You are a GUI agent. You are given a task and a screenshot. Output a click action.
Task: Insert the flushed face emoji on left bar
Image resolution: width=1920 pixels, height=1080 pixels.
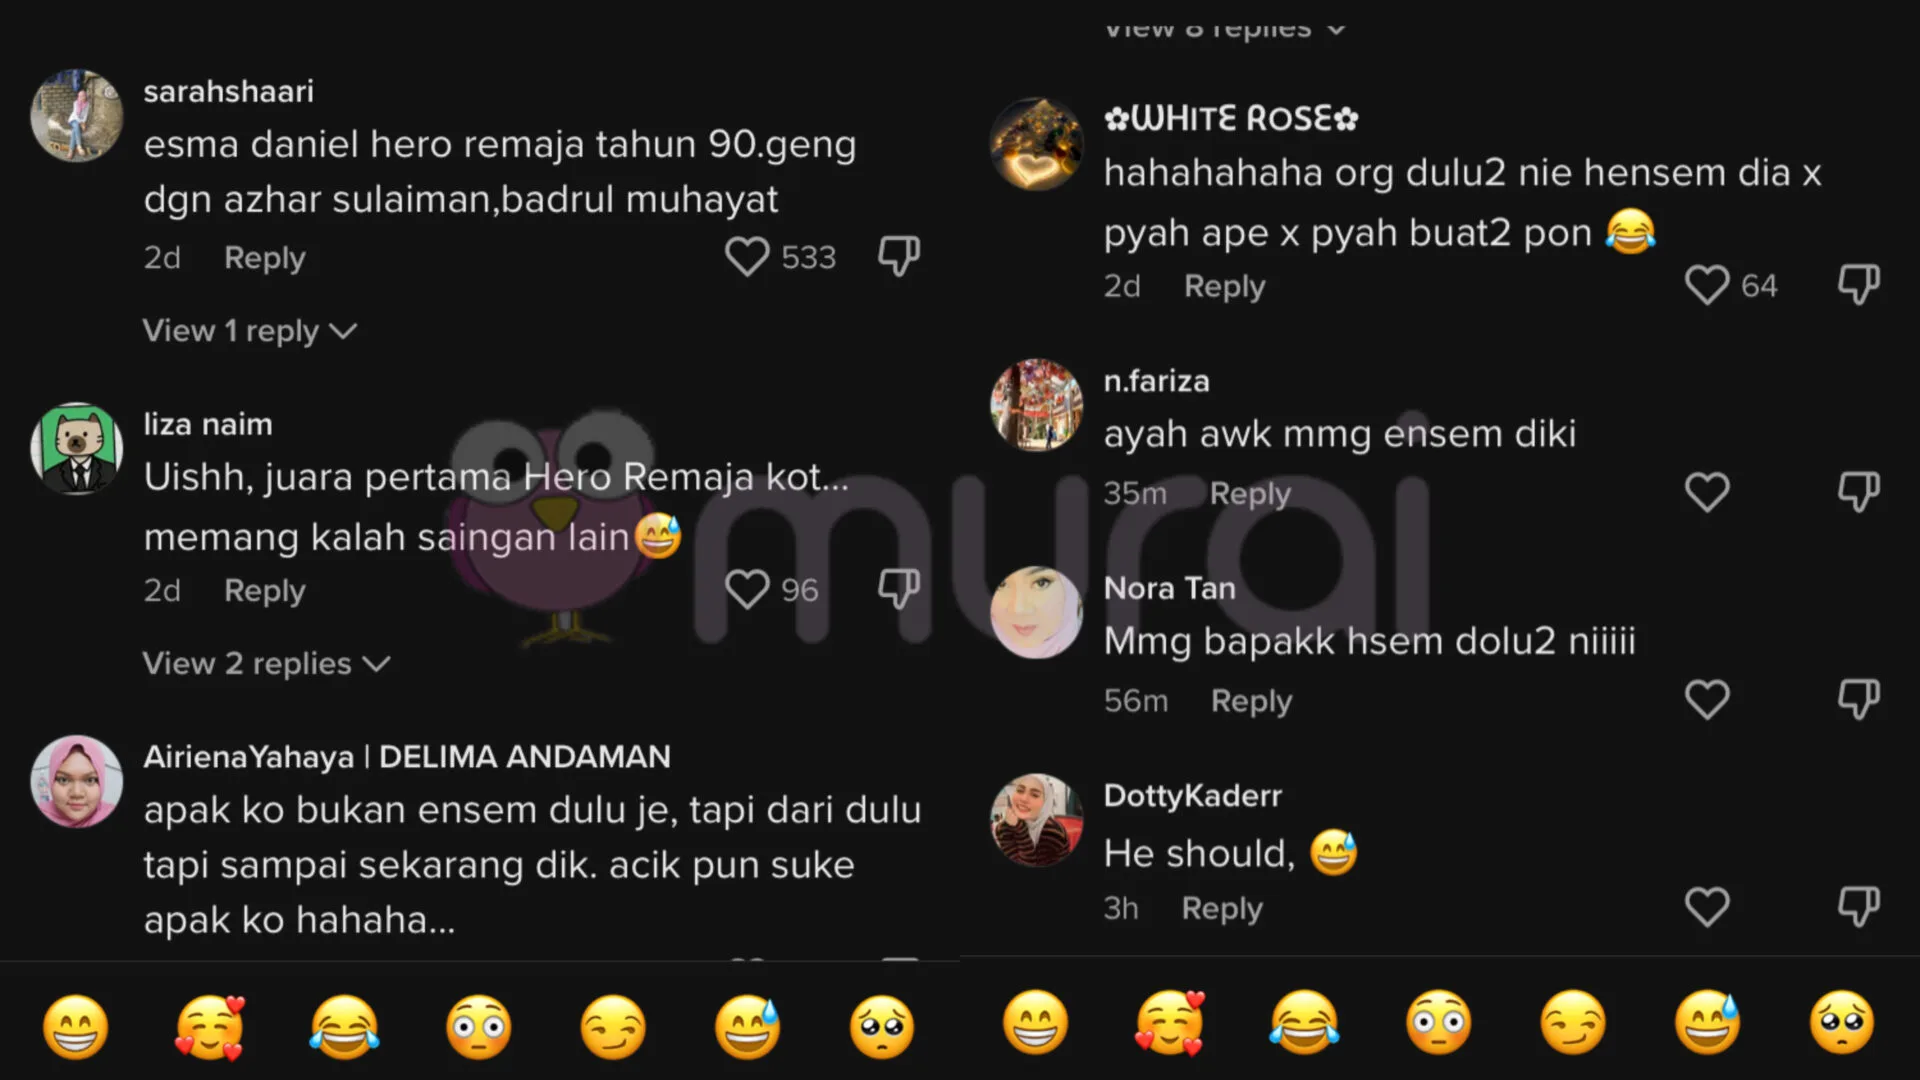click(x=478, y=1027)
